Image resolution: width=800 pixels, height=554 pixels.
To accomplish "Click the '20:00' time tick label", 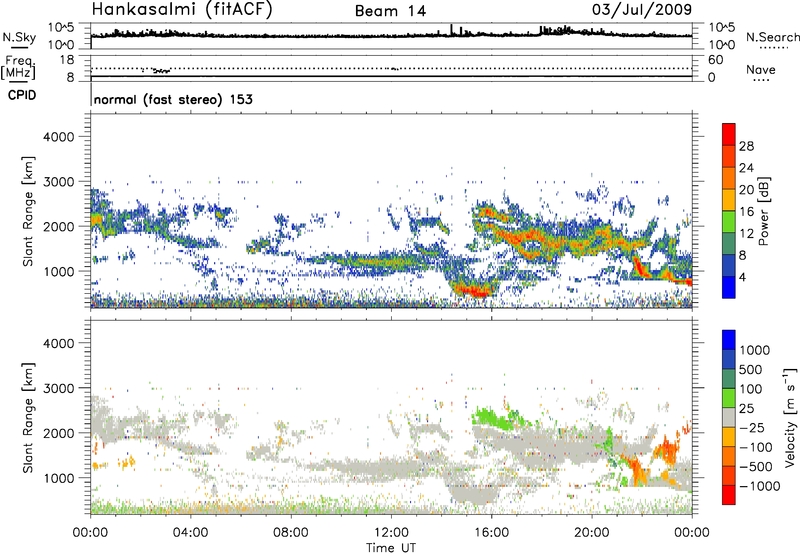I will [591, 533].
